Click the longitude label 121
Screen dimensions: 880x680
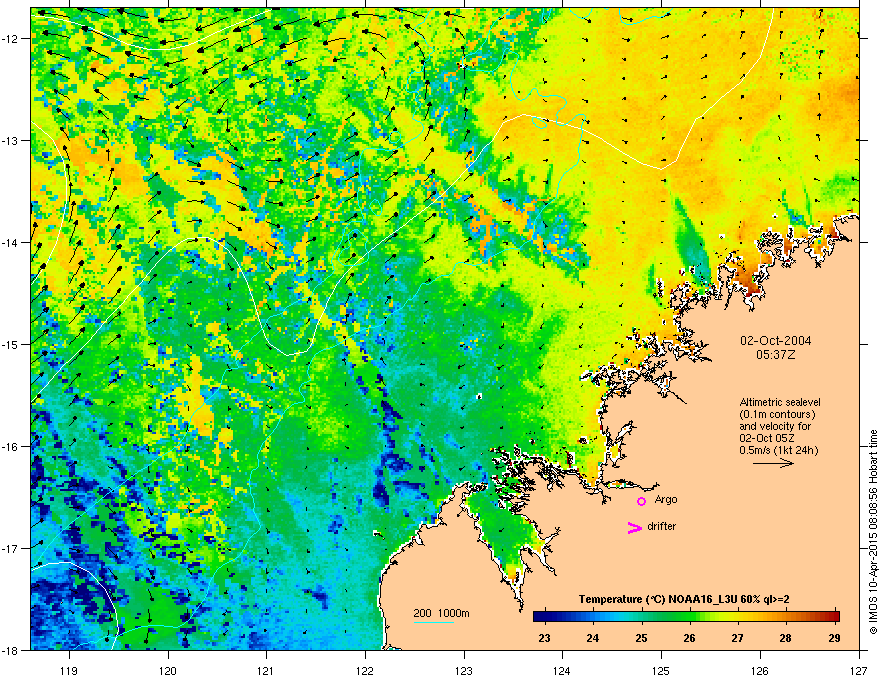[x=266, y=670]
